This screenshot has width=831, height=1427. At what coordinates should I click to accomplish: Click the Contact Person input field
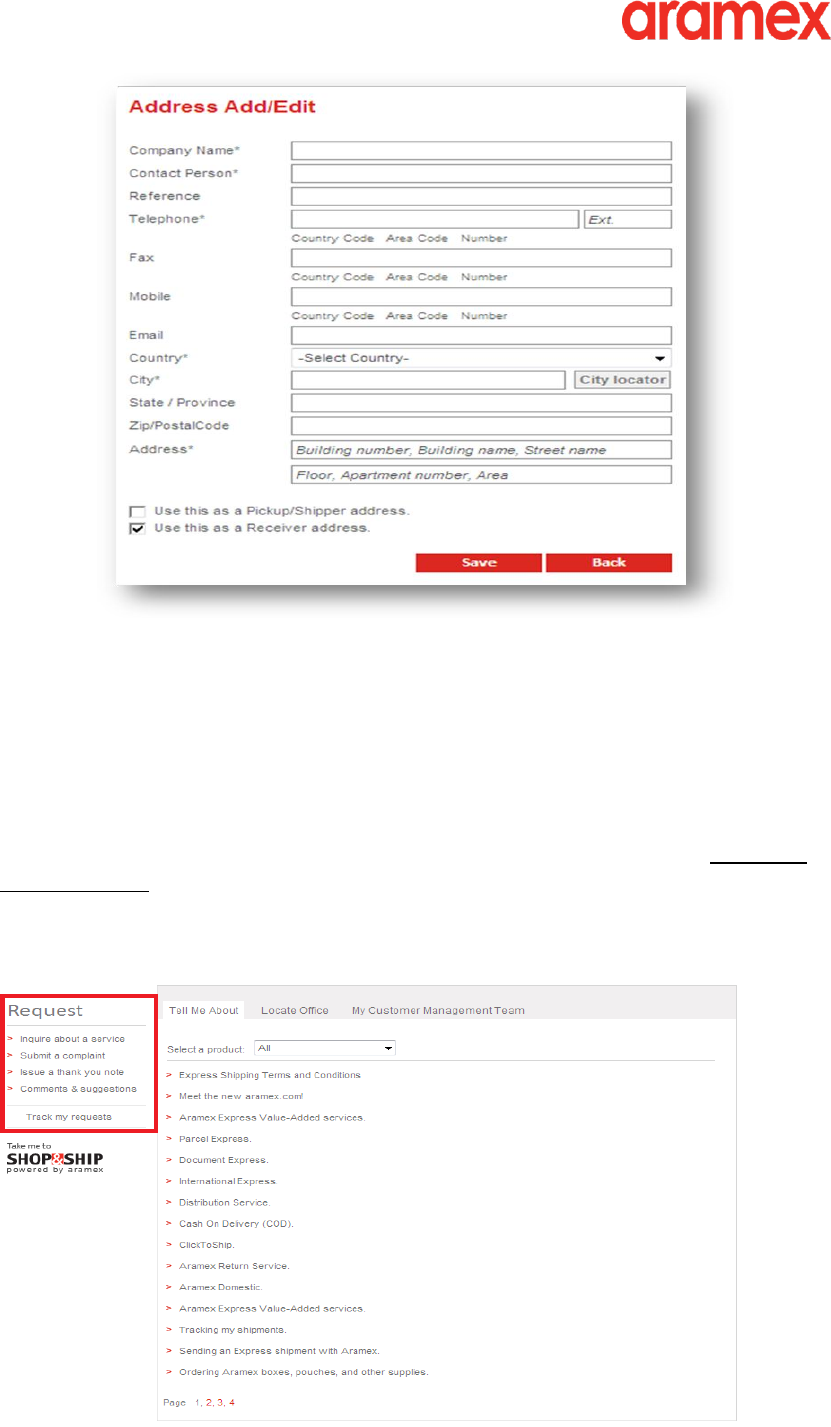click(481, 174)
